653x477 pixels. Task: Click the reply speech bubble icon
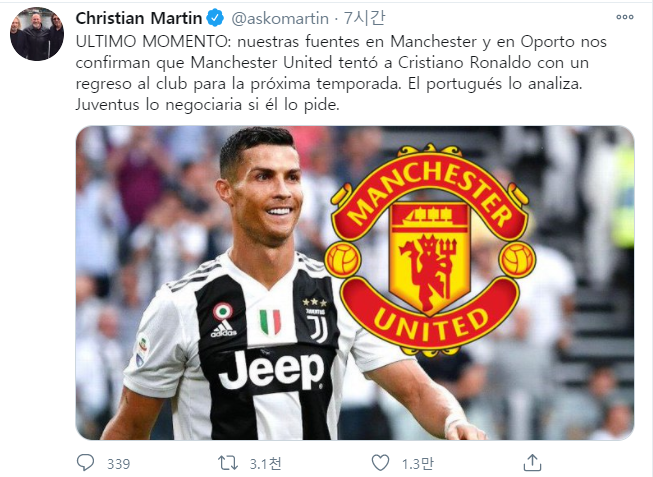pyautogui.click(x=85, y=462)
